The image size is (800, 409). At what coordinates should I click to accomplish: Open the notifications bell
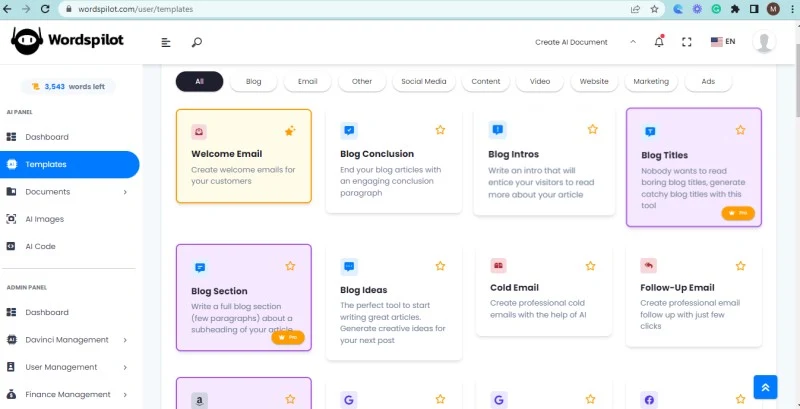[x=659, y=41]
